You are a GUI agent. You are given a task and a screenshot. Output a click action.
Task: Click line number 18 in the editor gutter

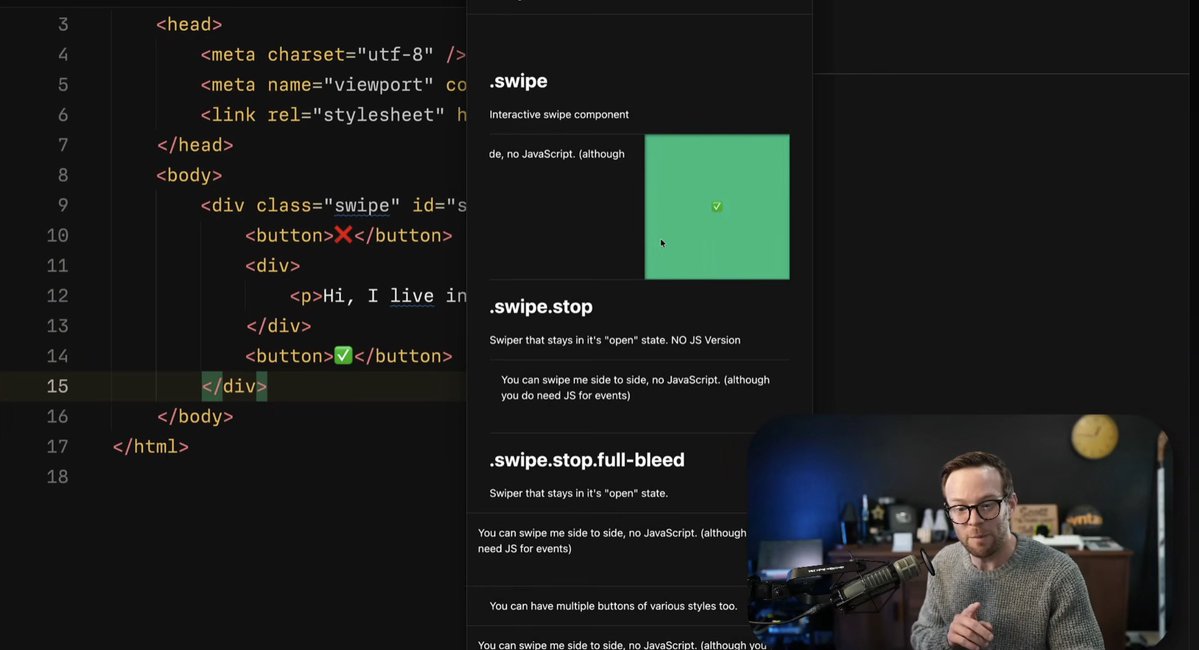click(57, 476)
